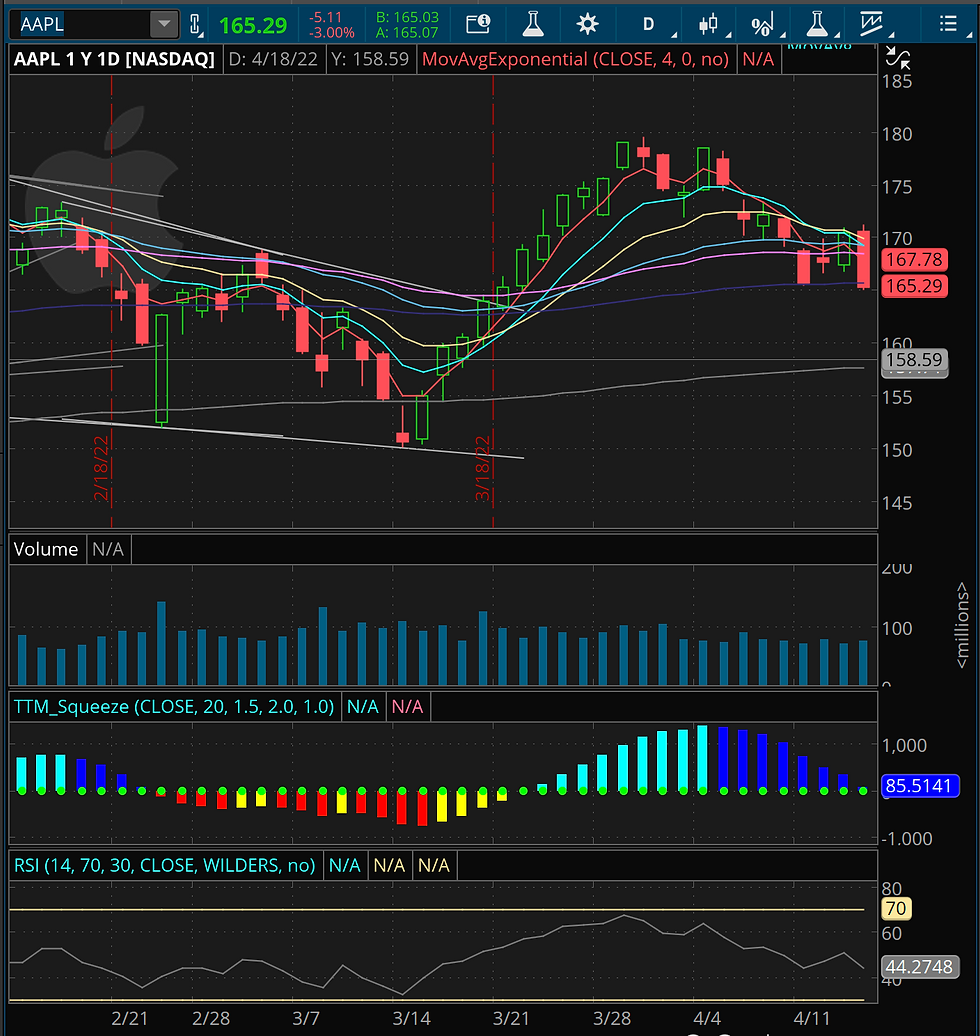This screenshot has width=980, height=1036.
Task: Click the 175 price axis label
Action: (x=897, y=187)
